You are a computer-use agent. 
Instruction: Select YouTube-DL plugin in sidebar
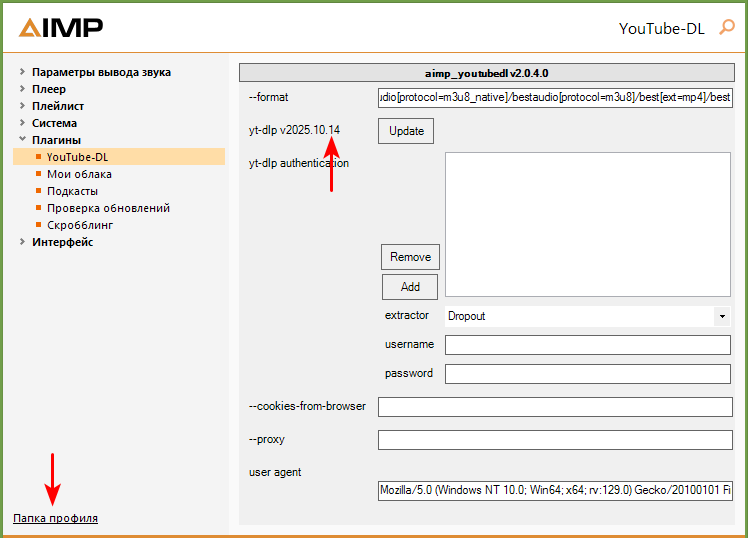[78, 157]
